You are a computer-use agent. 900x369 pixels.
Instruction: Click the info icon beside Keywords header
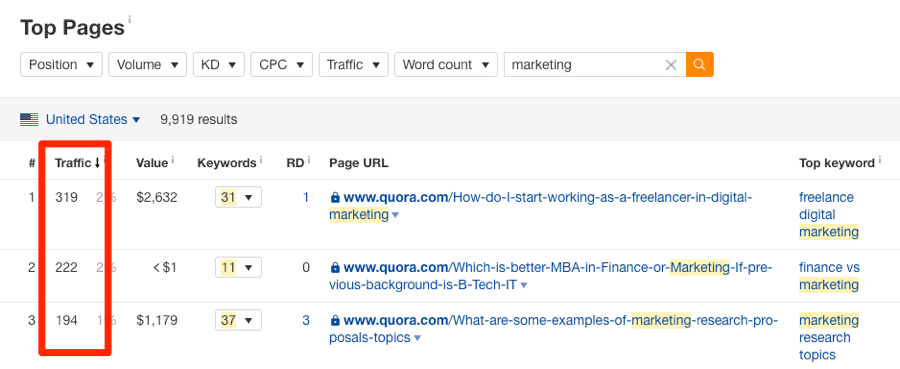click(x=261, y=160)
